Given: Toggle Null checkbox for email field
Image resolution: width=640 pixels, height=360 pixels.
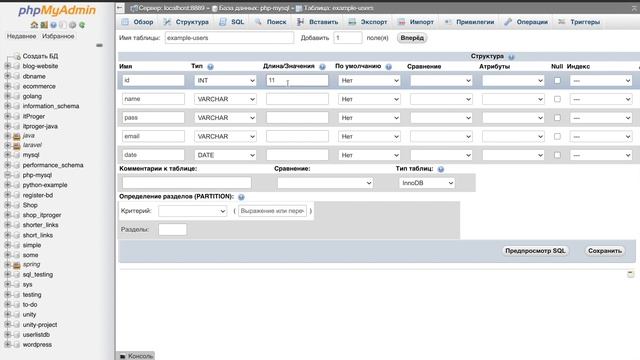Looking at the screenshot, I should tap(557, 136).
